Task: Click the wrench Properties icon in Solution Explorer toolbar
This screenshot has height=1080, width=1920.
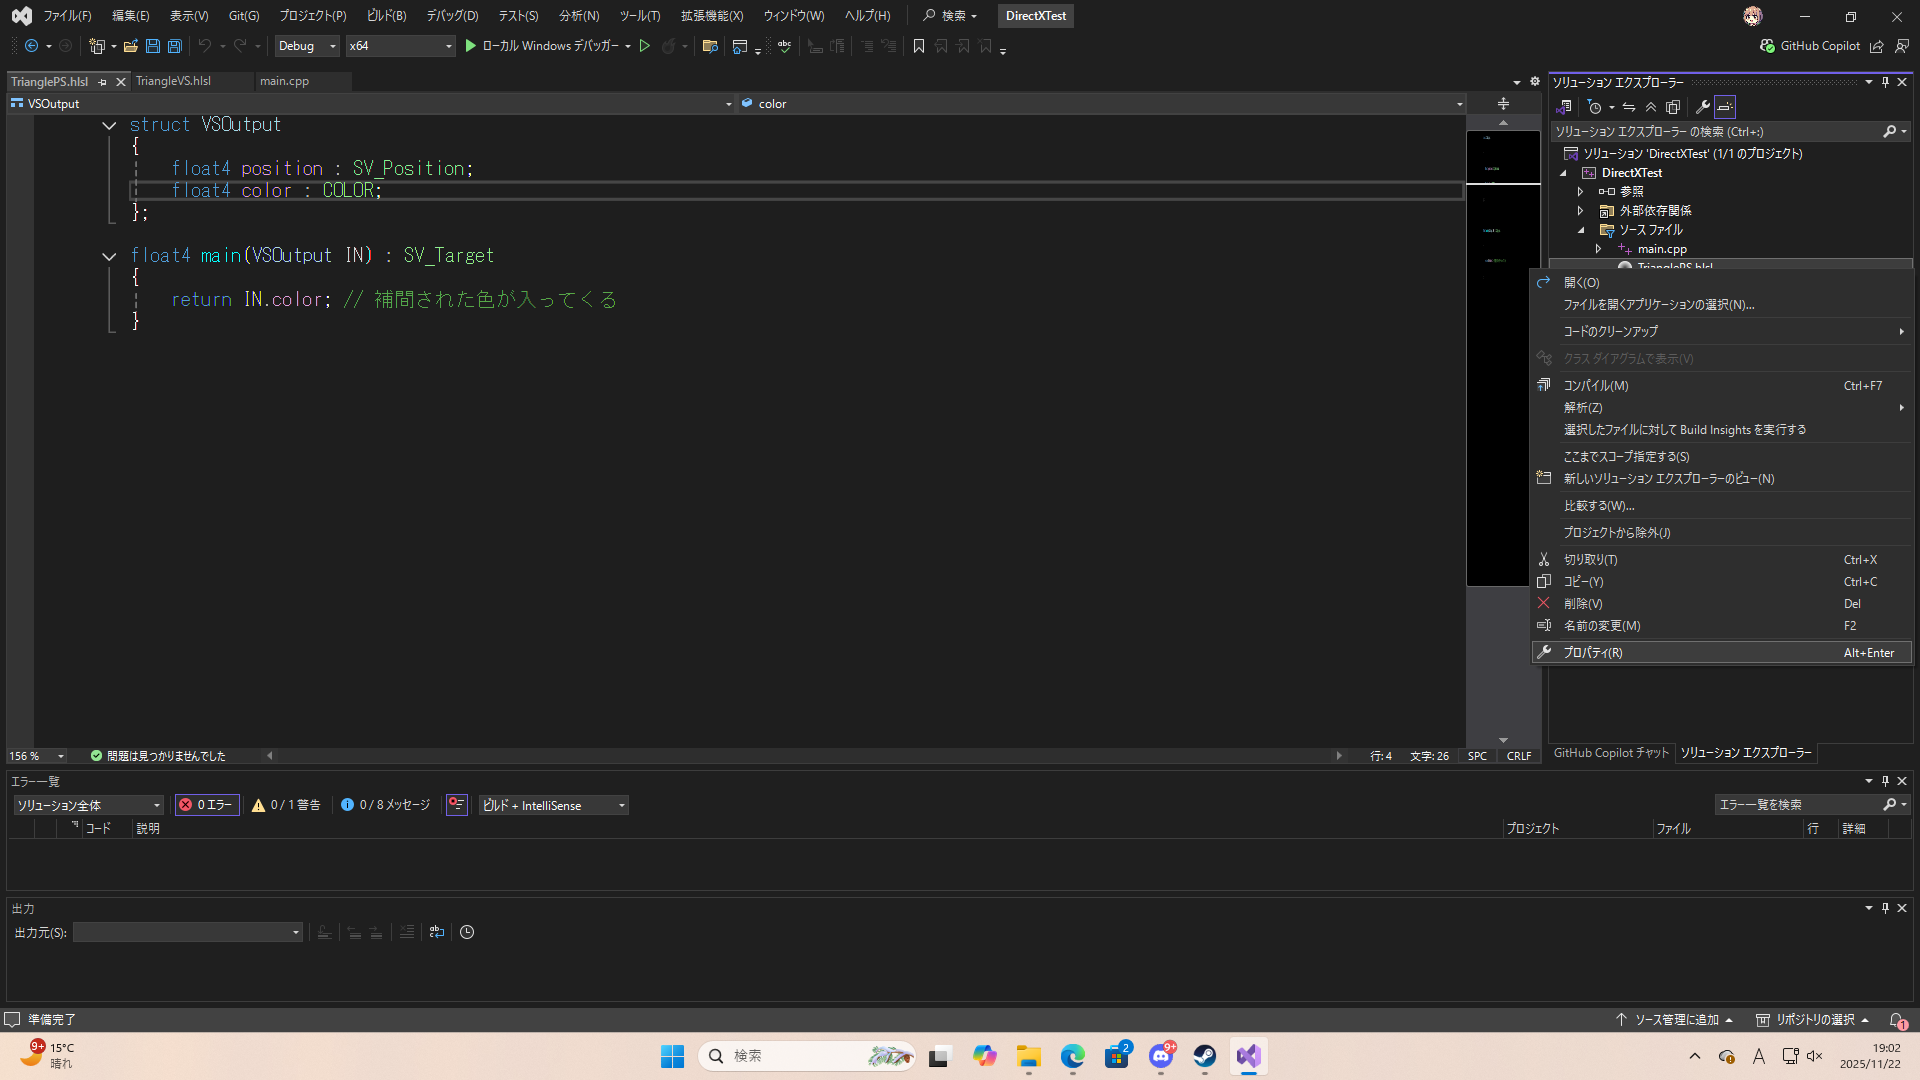Action: tap(1703, 107)
